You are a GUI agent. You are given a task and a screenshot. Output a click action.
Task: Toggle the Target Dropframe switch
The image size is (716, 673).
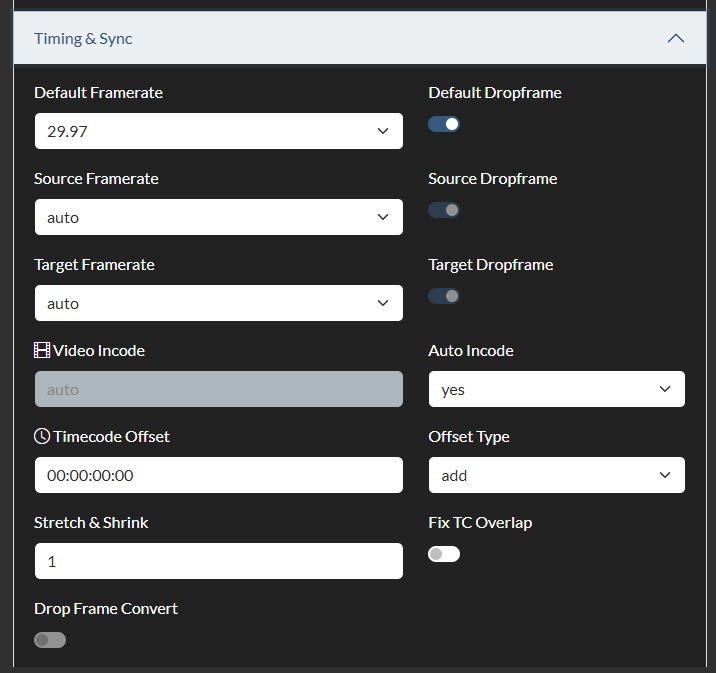point(444,296)
